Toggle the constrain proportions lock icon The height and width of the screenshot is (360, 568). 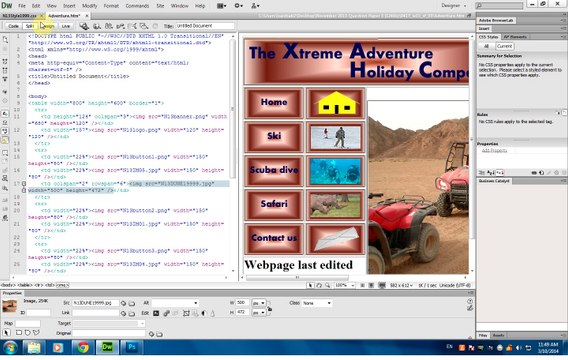click(x=270, y=309)
